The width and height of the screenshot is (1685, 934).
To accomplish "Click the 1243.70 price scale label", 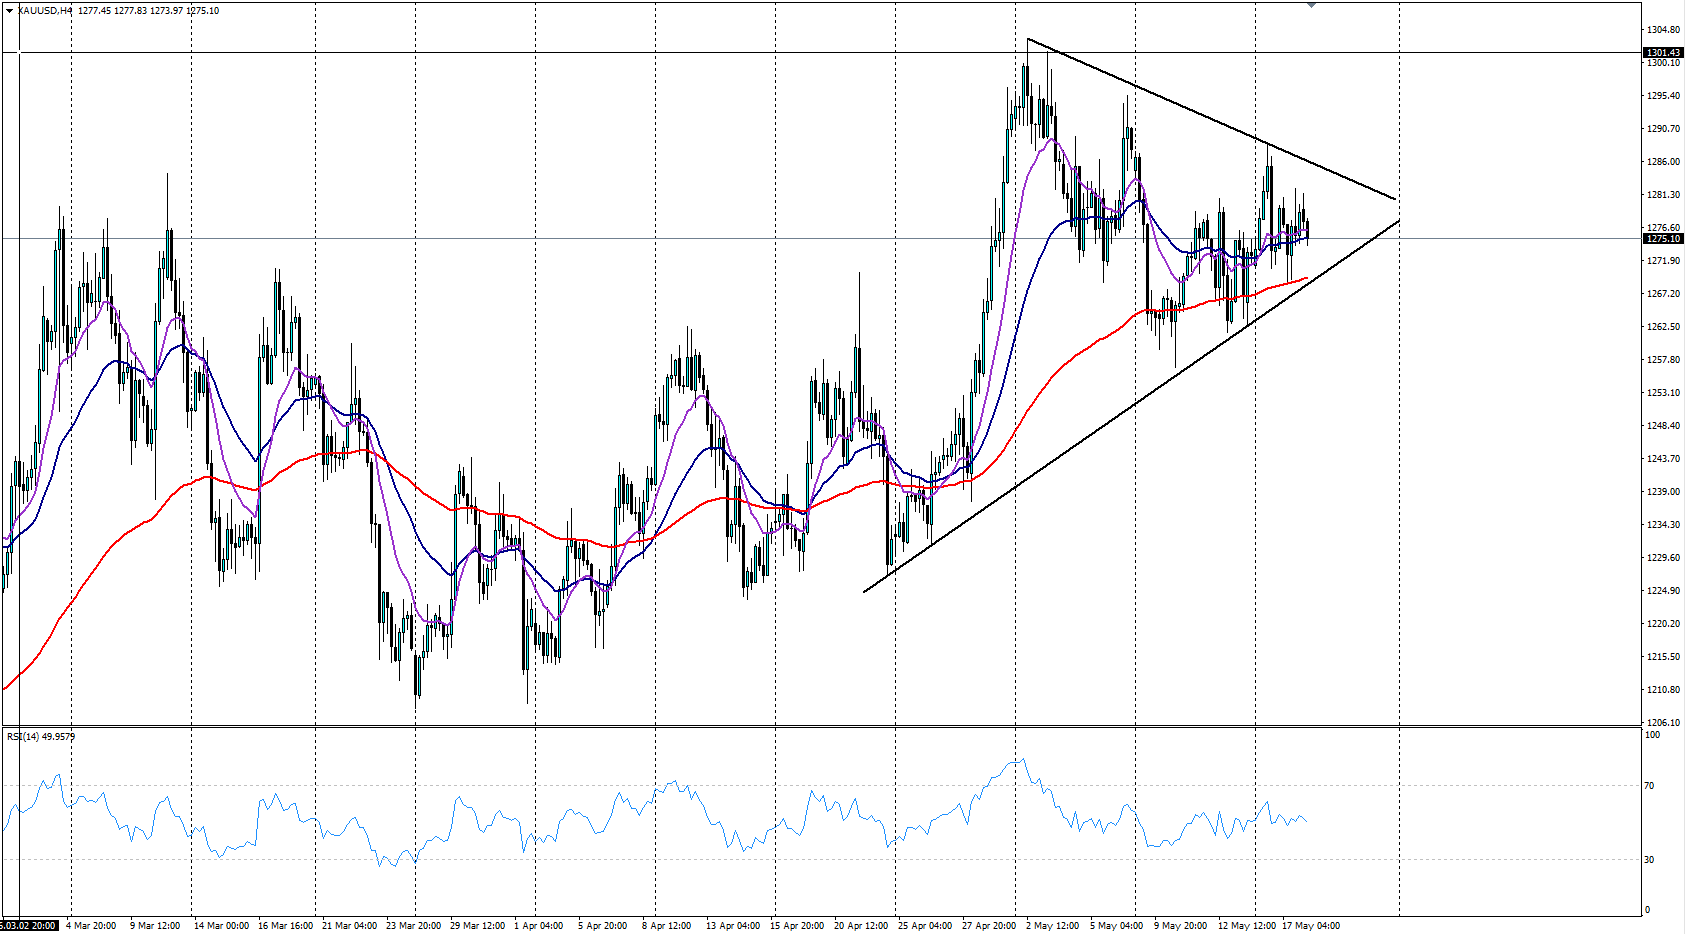I will pos(1663,459).
